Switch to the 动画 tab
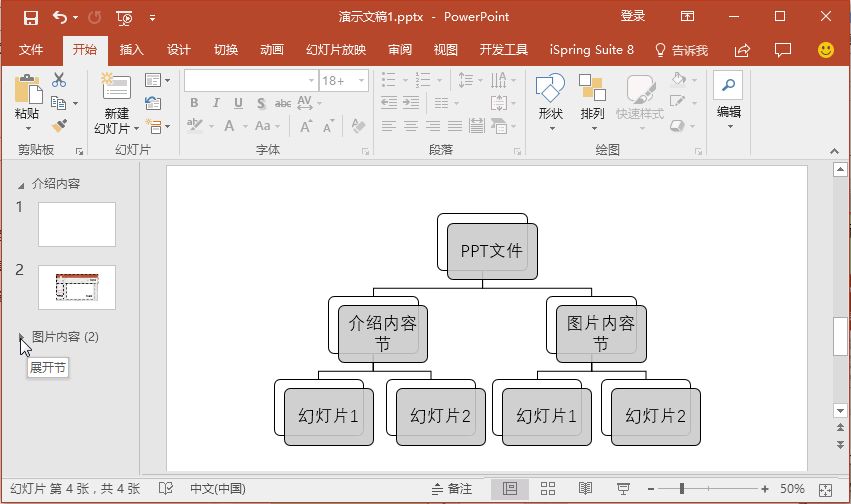 (x=272, y=50)
